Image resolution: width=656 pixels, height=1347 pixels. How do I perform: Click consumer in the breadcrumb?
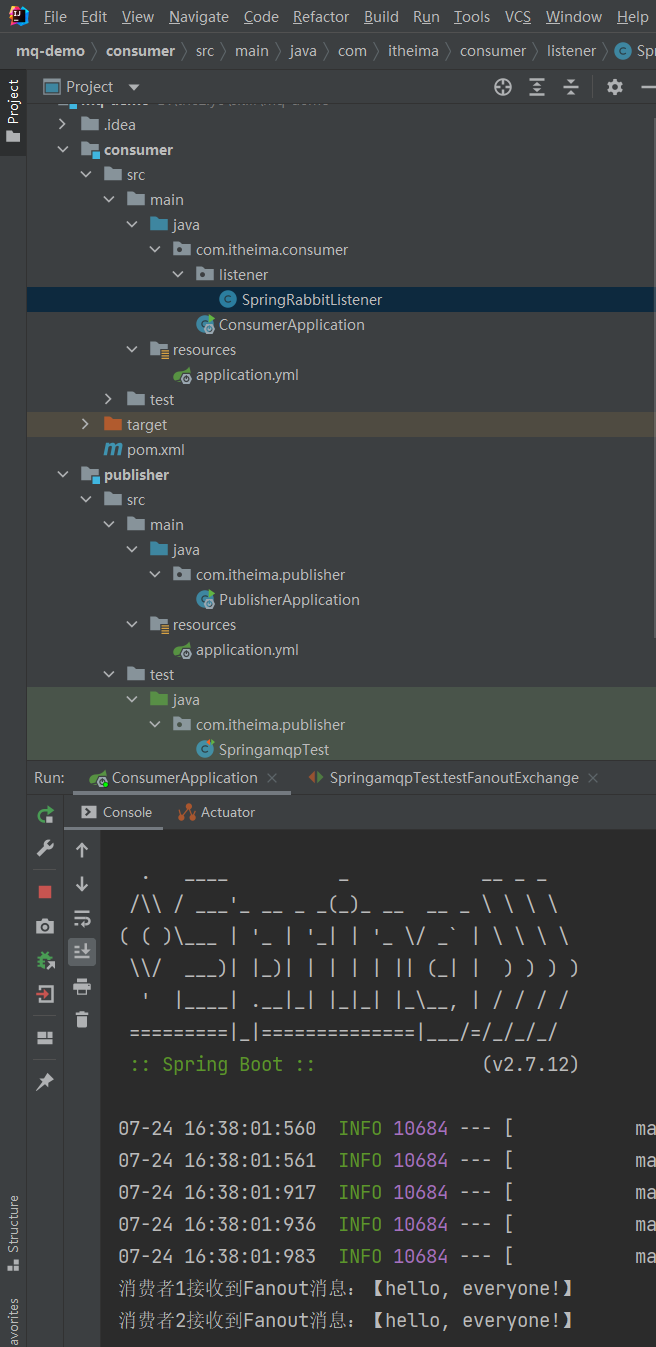(139, 50)
